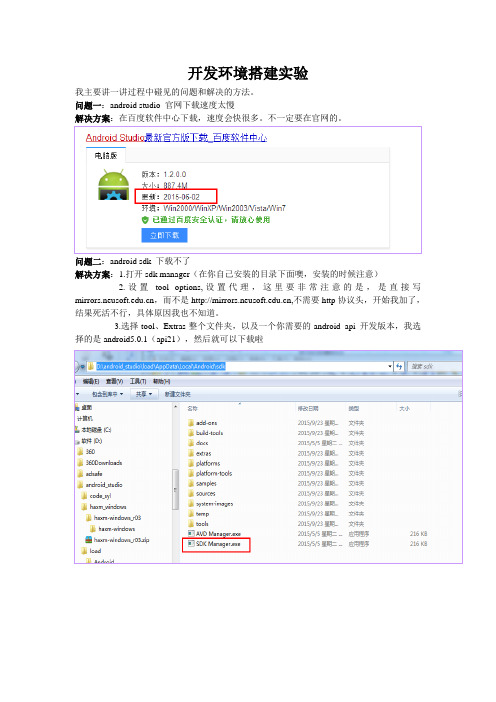496x702 pixels.
Task: Click the code_syl folder icon
Action: pyautogui.click(x=84, y=496)
